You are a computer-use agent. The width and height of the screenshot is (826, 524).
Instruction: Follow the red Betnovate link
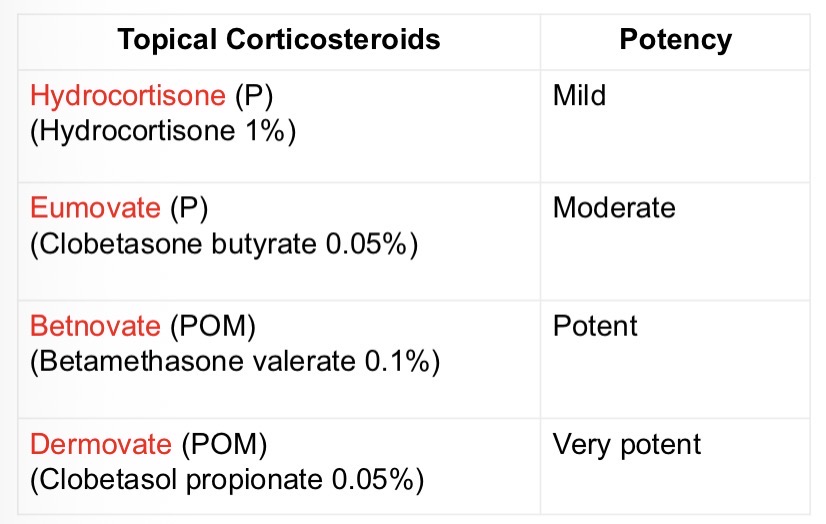(95, 326)
